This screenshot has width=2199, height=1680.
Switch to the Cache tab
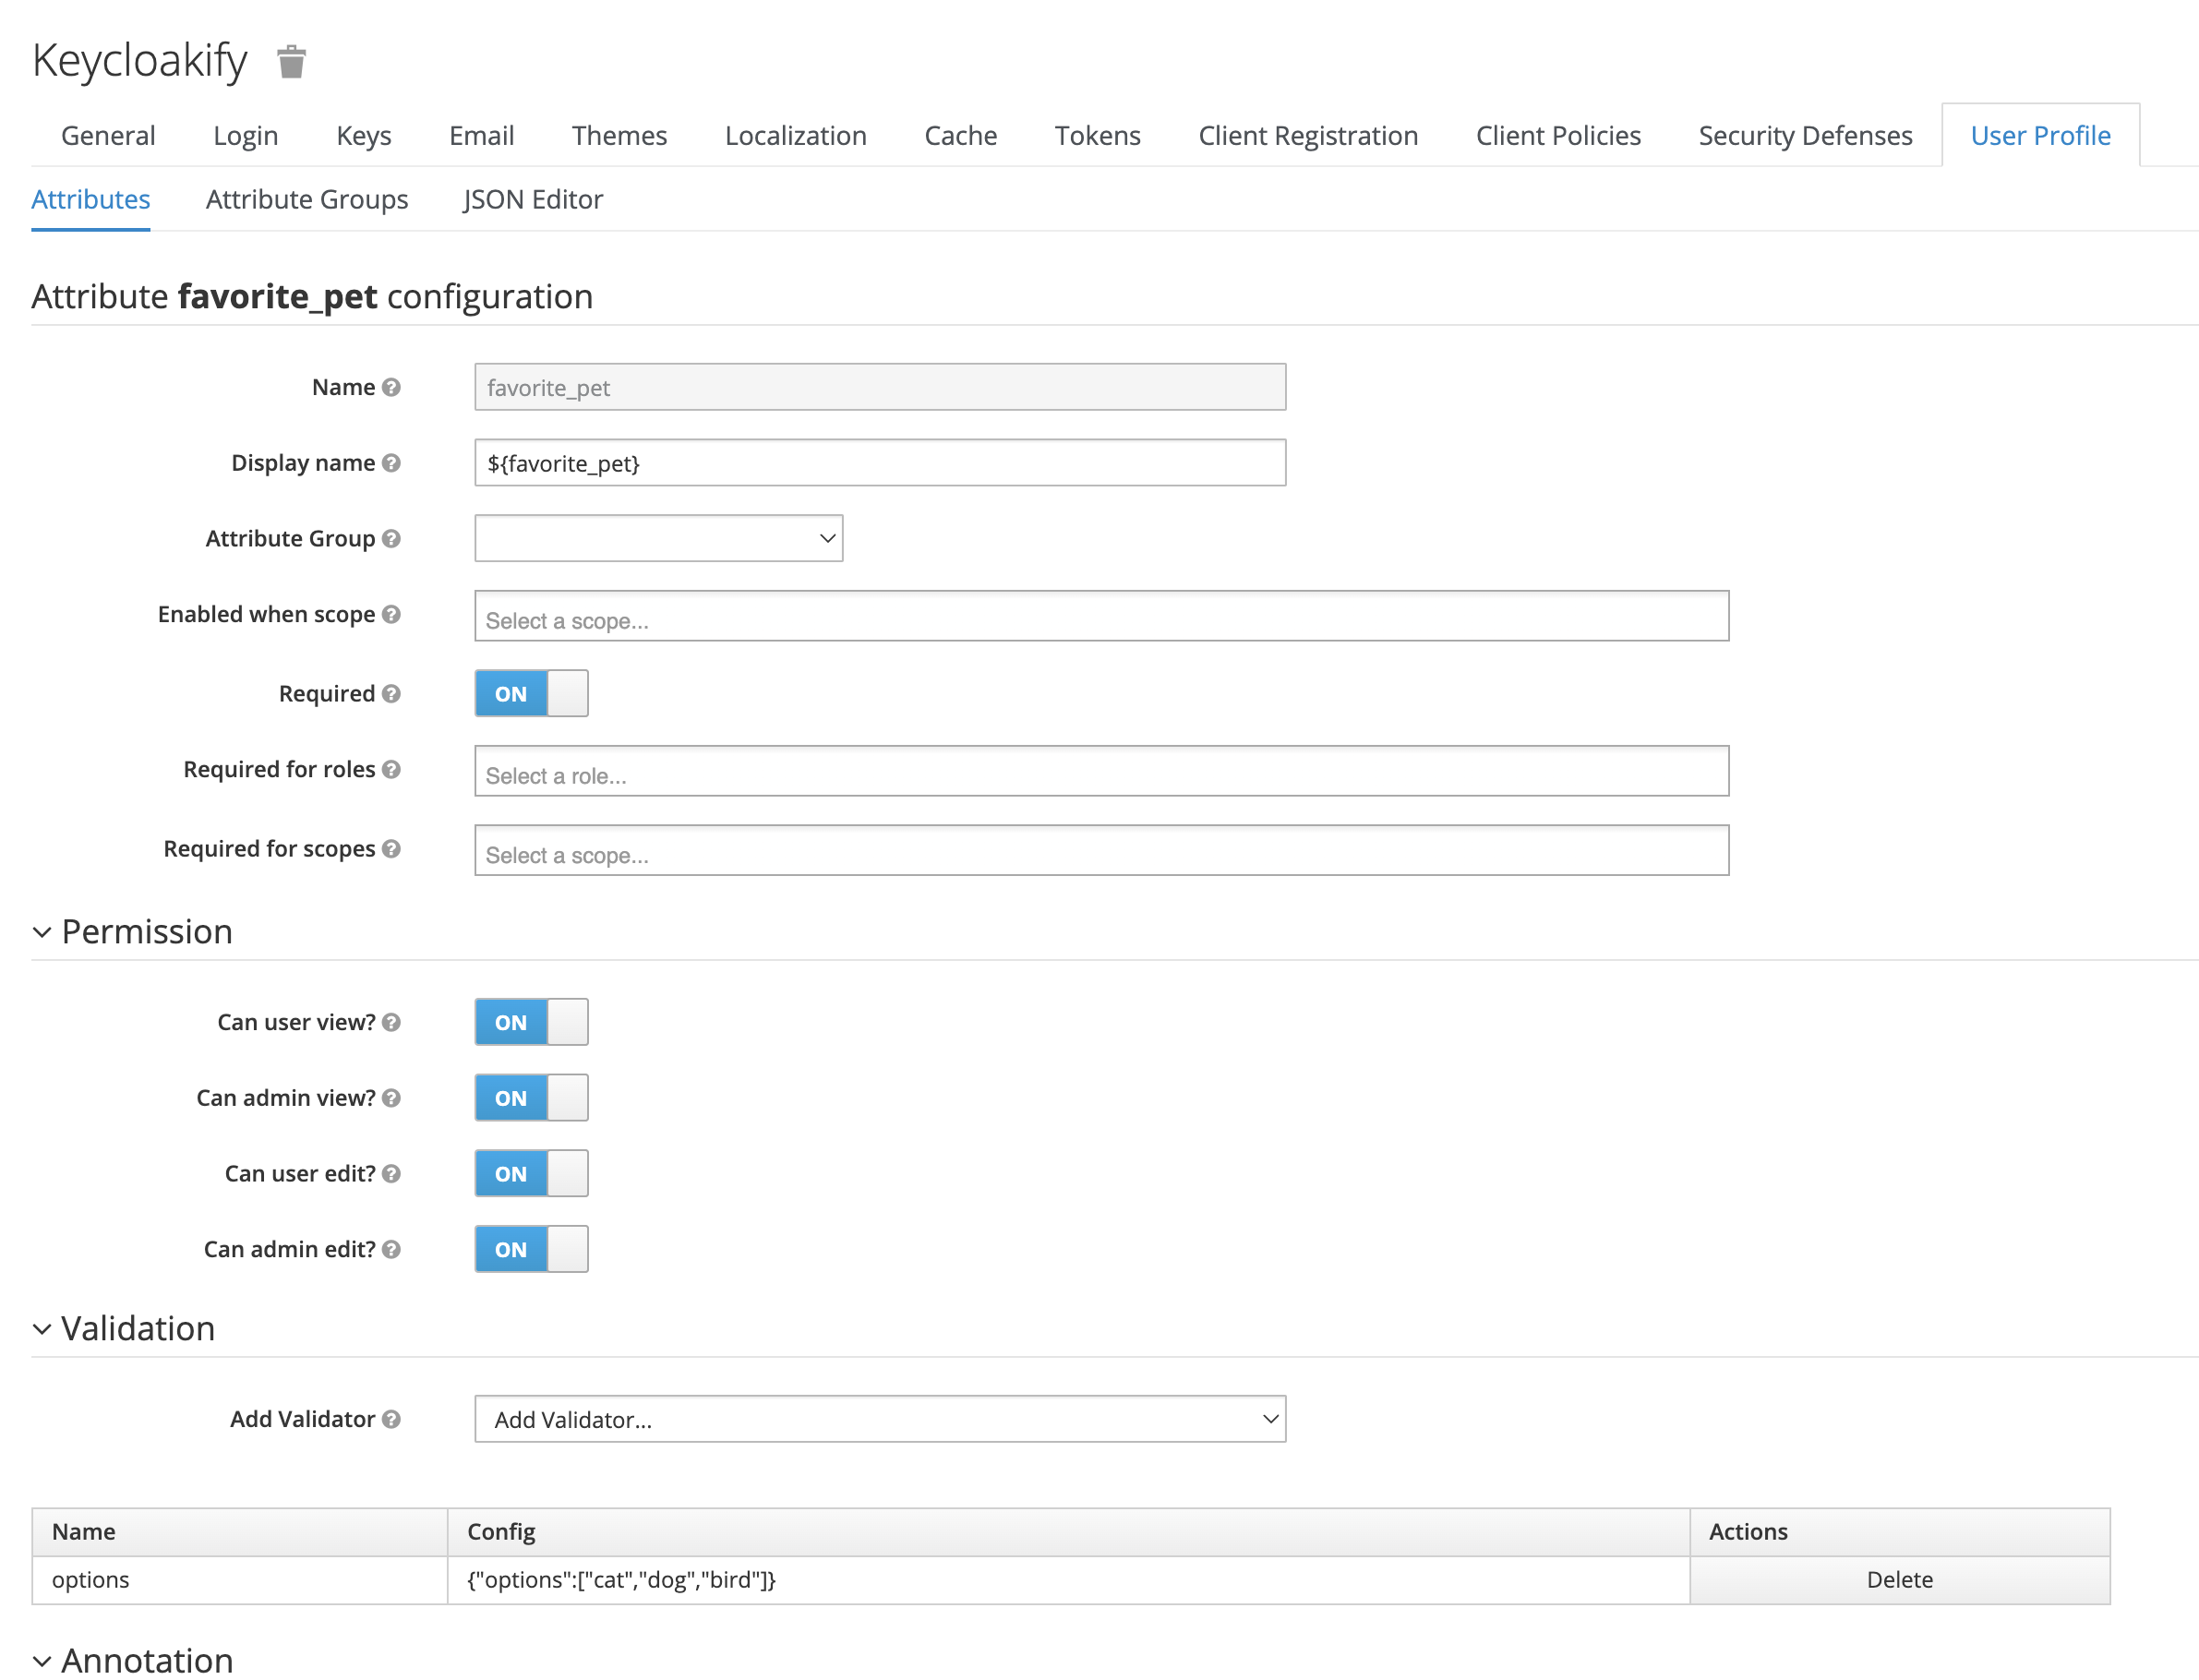[961, 135]
